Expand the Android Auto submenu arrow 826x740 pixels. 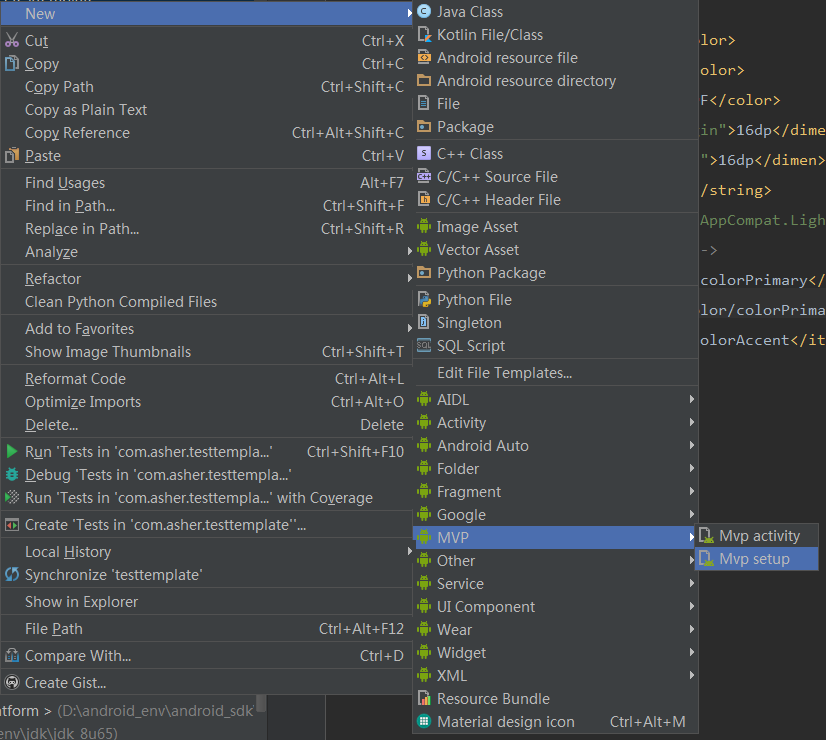692,446
